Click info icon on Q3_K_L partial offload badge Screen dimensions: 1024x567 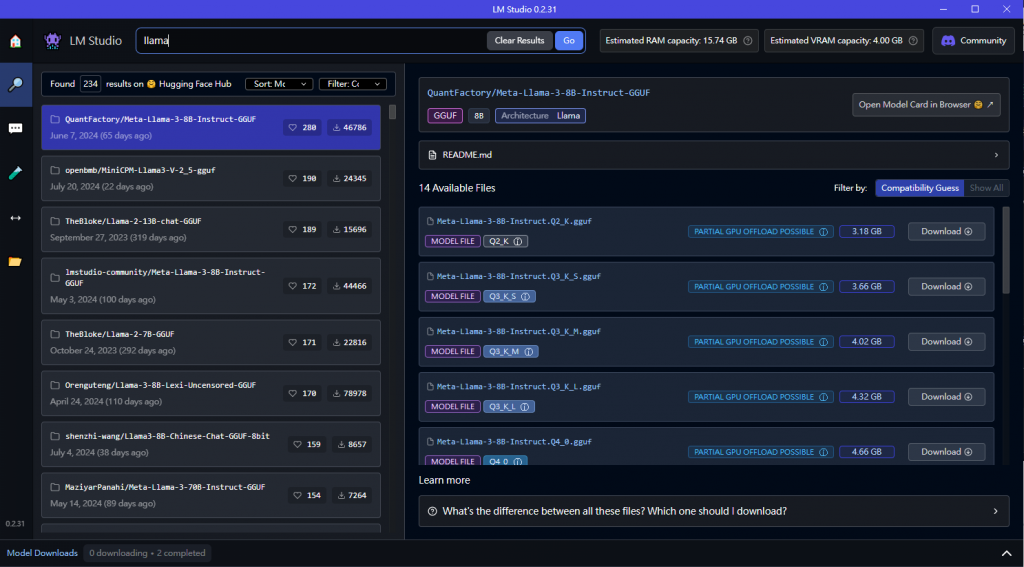tap(824, 397)
